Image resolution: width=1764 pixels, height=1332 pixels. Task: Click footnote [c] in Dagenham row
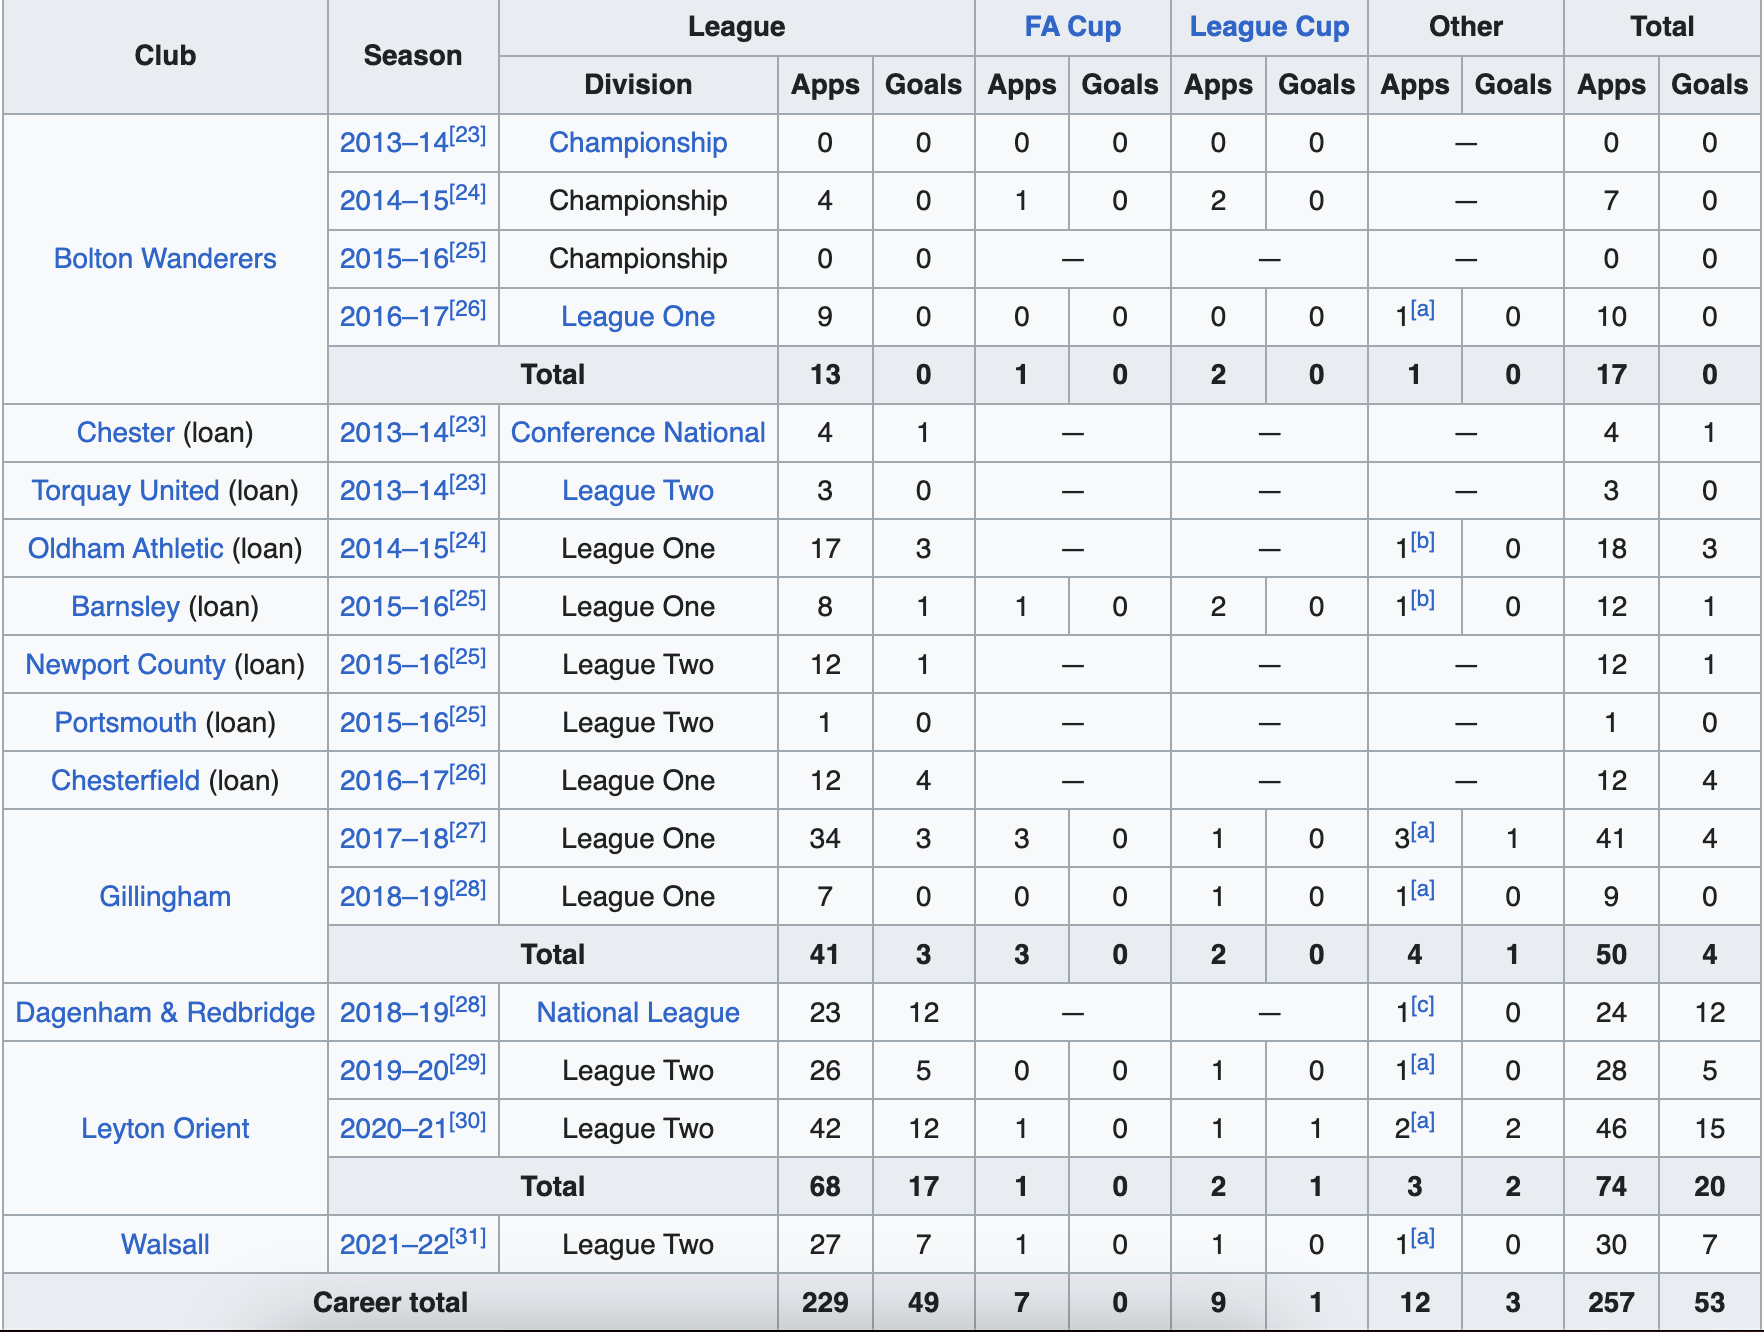coord(1422,1004)
